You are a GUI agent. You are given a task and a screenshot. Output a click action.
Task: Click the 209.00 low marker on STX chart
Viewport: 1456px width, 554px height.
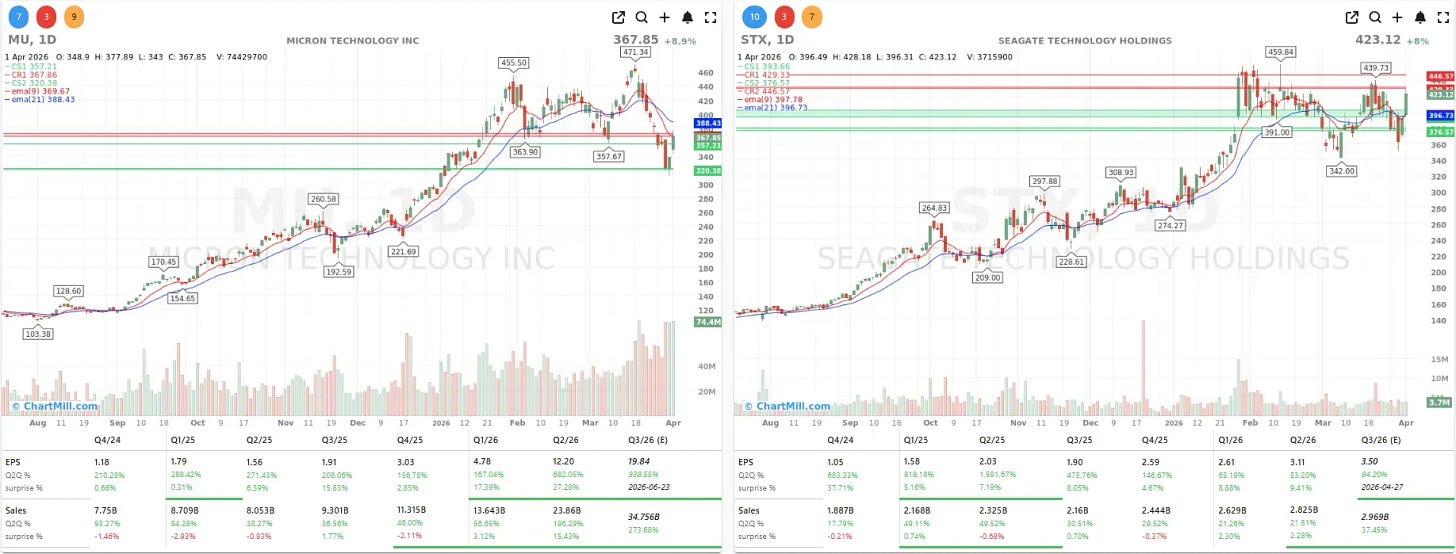pyautogui.click(x=987, y=277)
